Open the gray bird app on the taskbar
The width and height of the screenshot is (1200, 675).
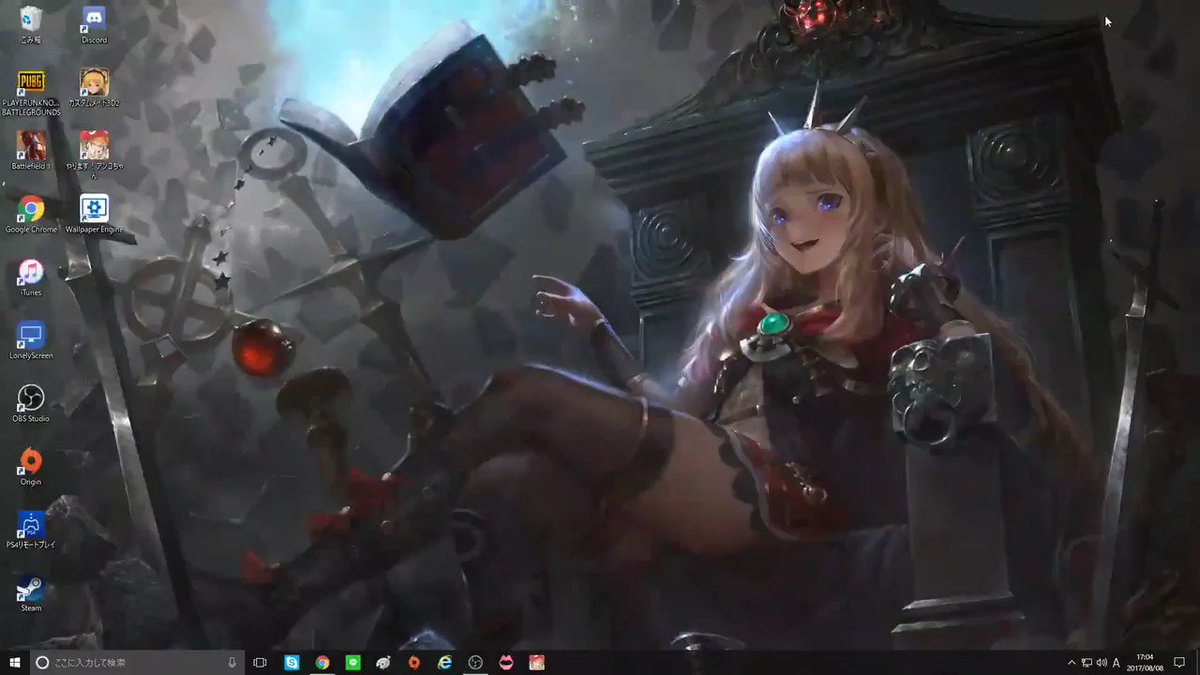[383, 662]
